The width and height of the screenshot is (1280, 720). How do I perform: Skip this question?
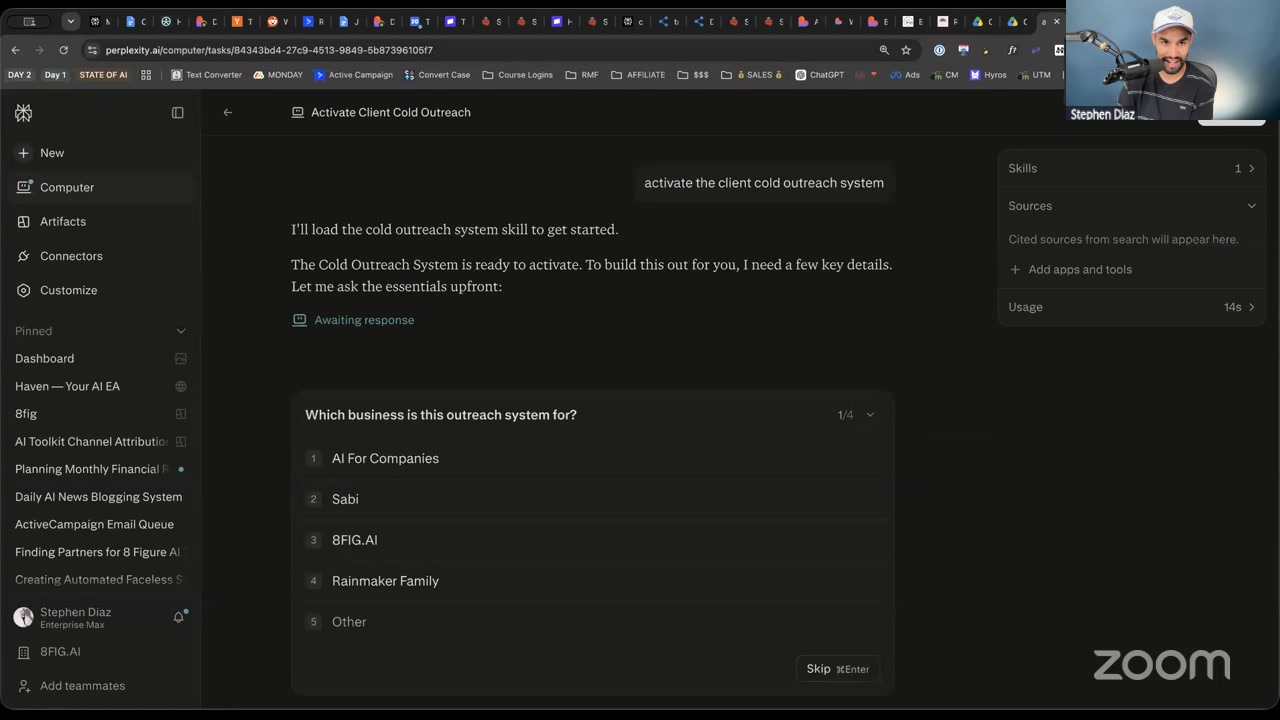(x=838, y=669)
